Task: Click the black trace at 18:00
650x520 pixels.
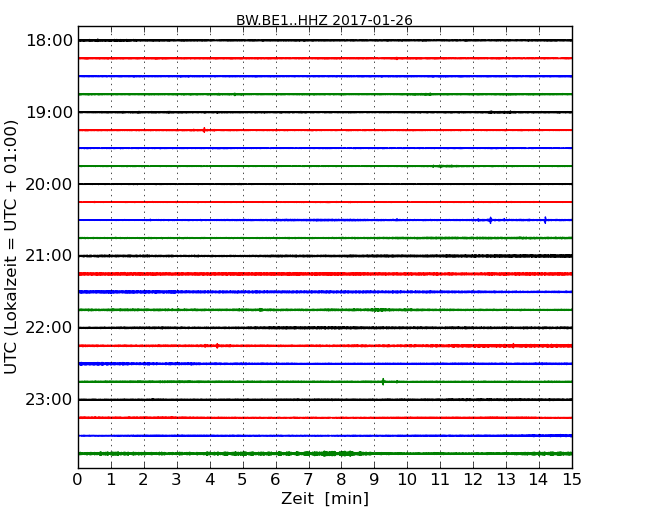Action: 325,40
